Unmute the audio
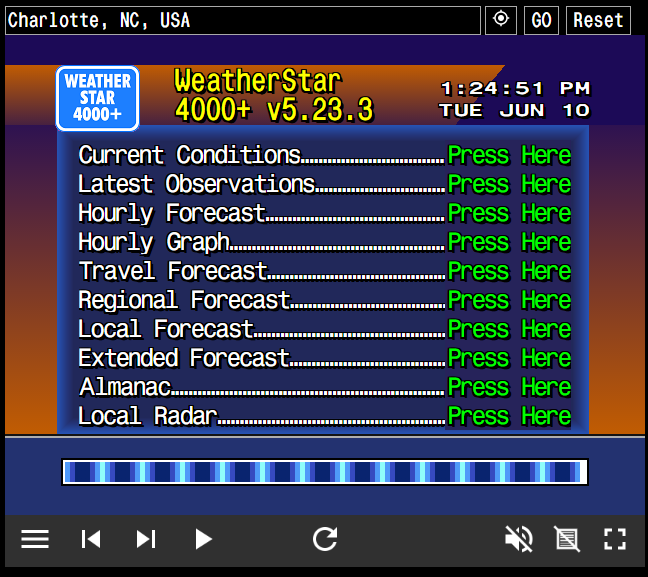The width and height of the screenshot is (648, 577). pyautogui.click(x=519, y=539)
